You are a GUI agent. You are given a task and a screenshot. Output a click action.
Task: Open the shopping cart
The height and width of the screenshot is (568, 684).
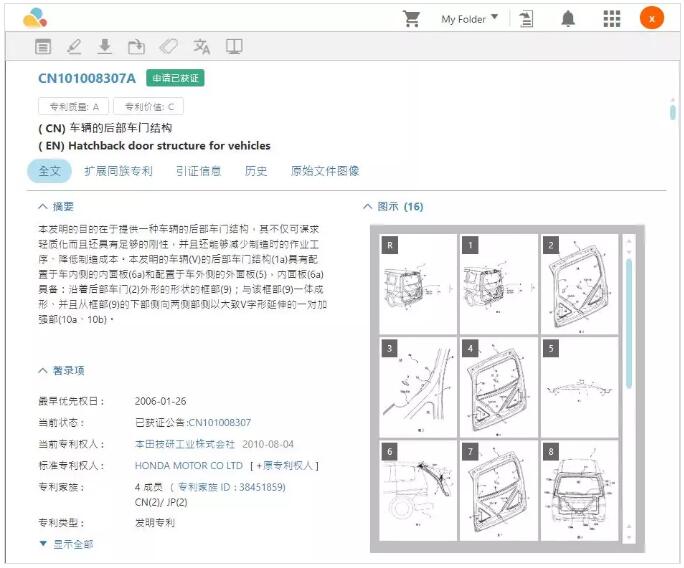point(410,19)
